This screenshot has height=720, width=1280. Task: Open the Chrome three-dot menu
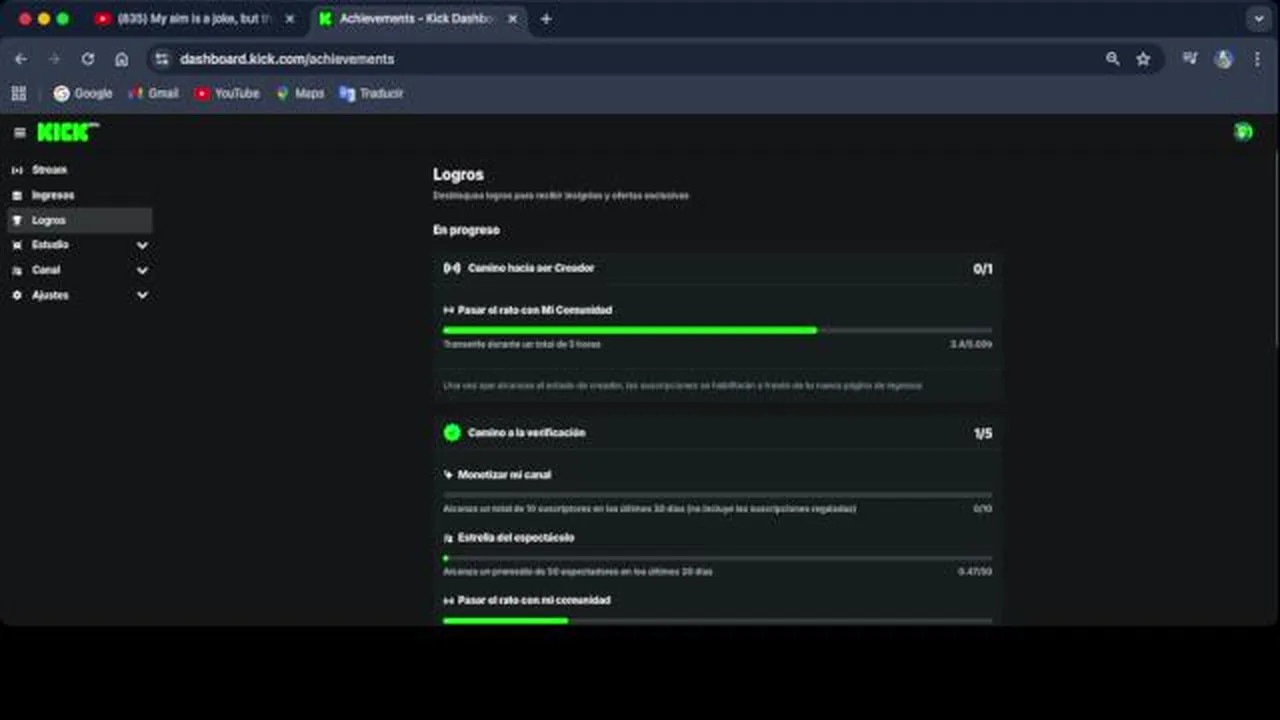1257,59
